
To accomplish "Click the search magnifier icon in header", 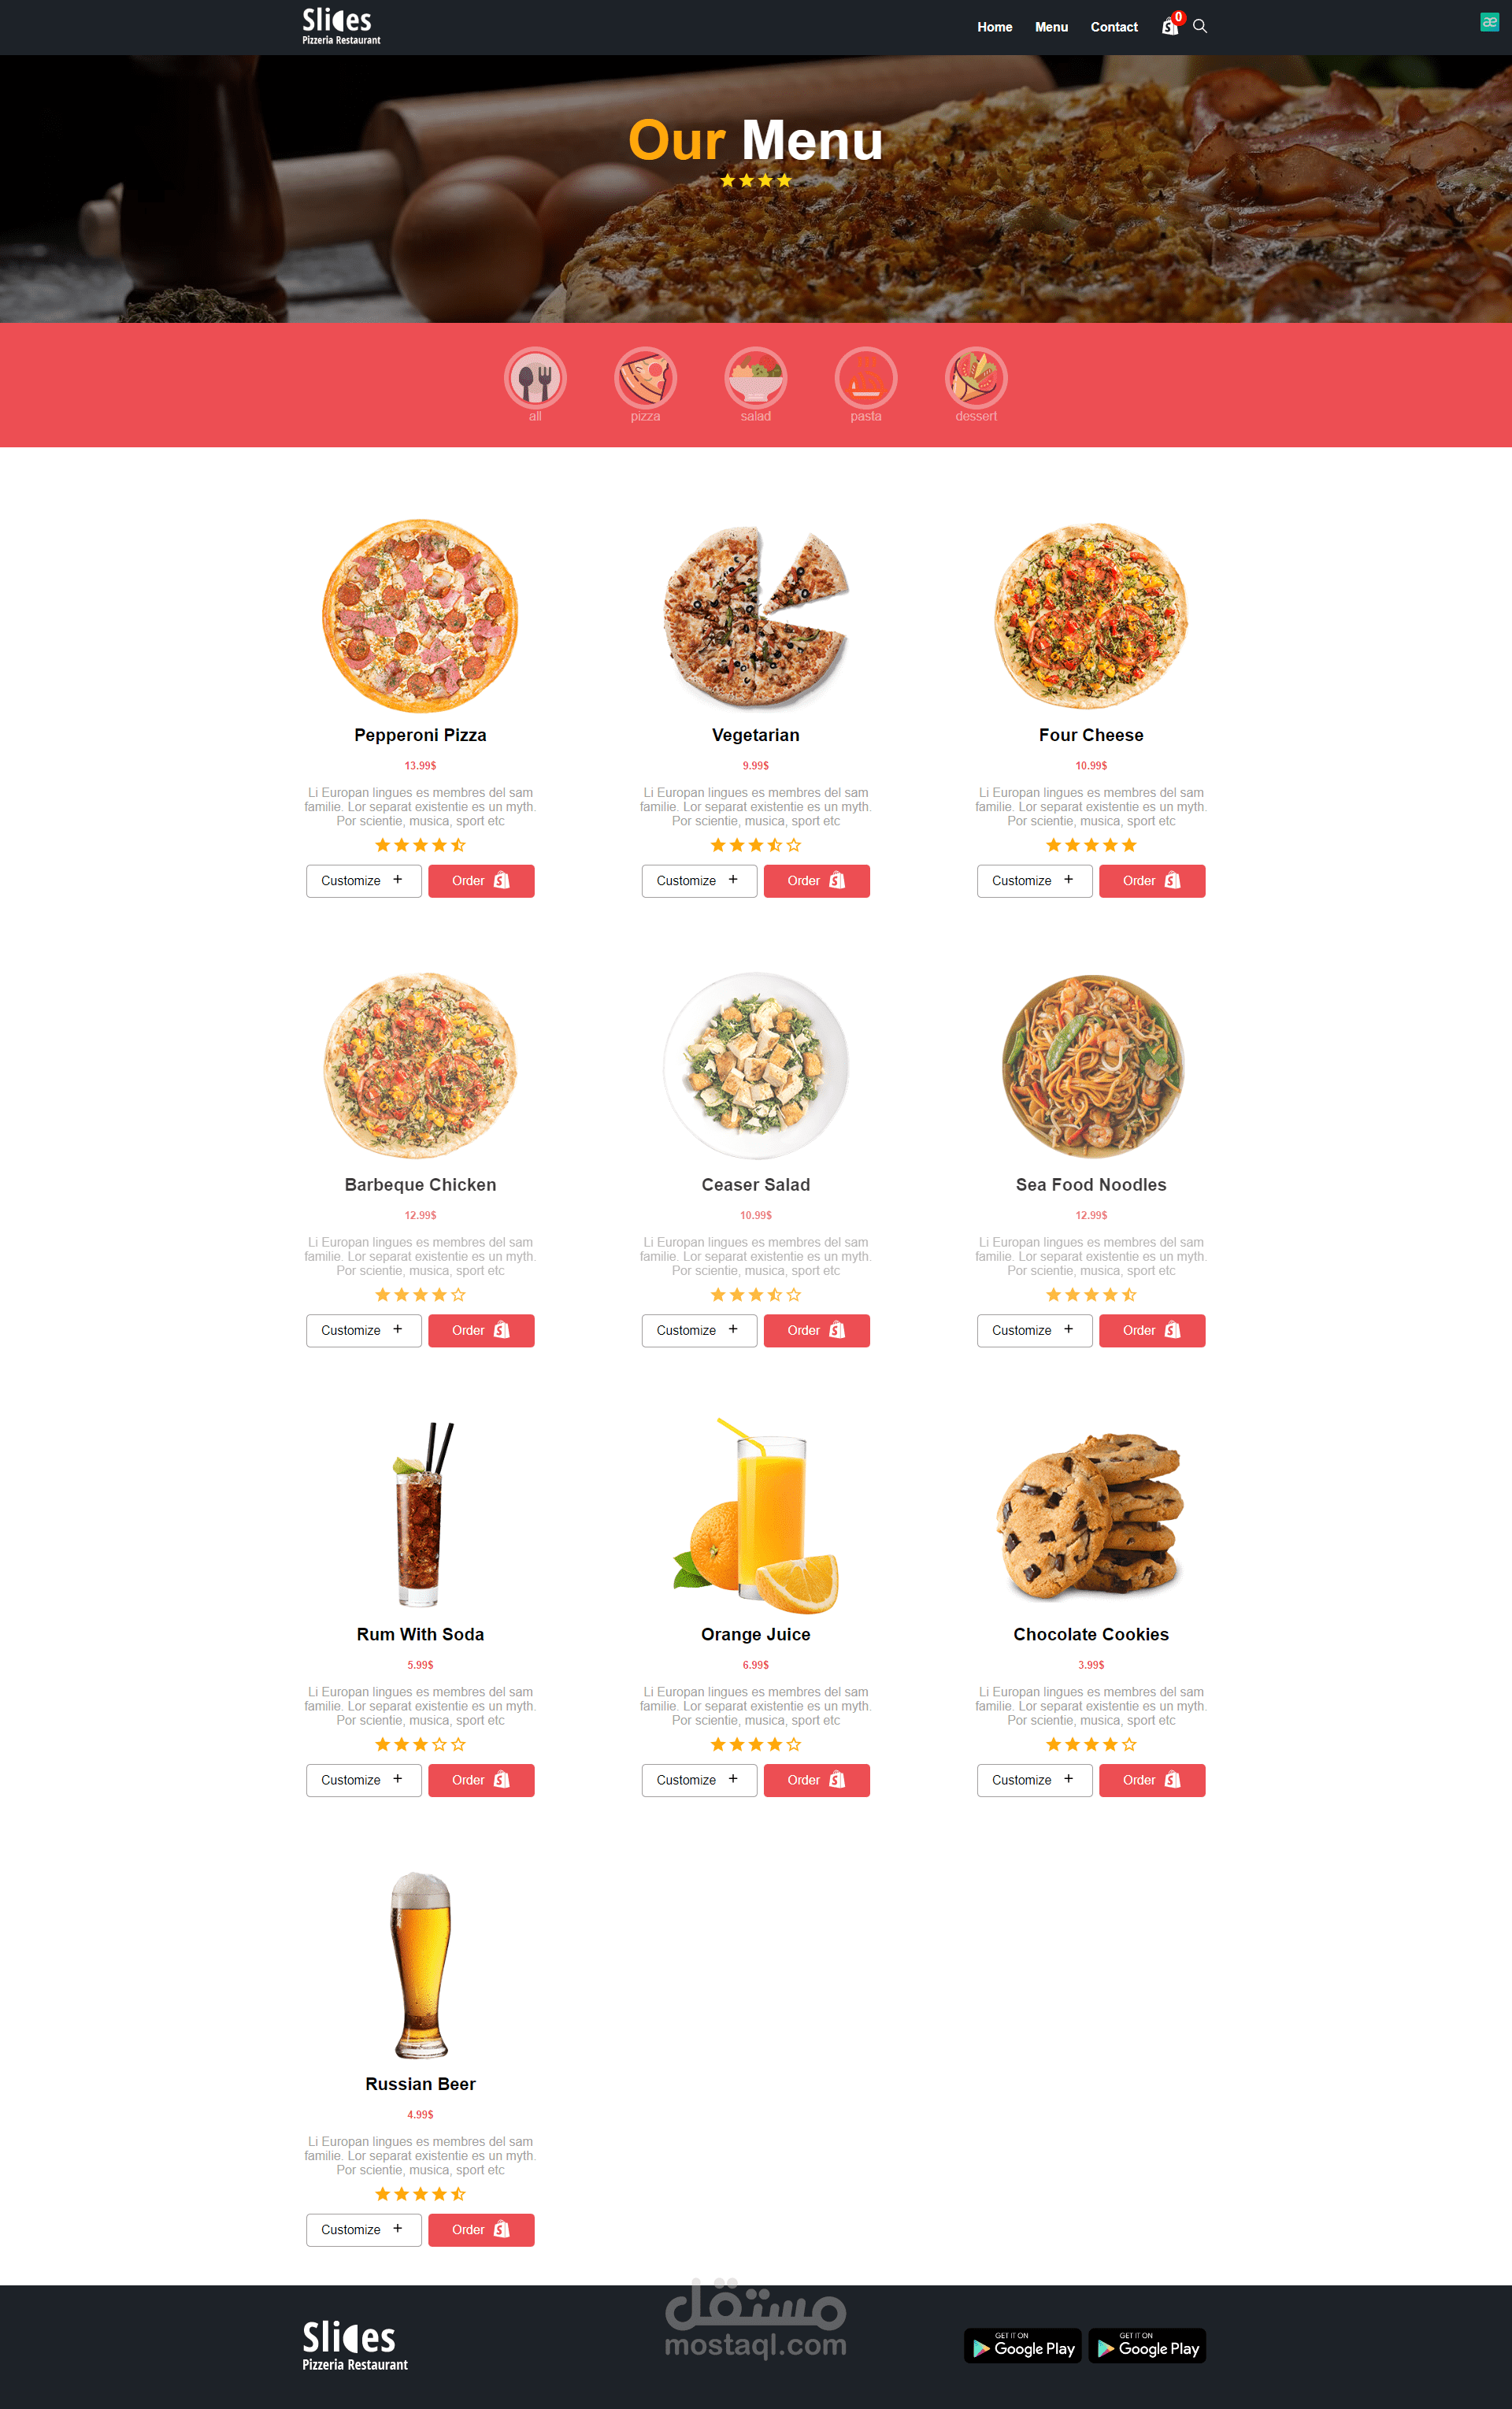I will [x=1200, y=26].
